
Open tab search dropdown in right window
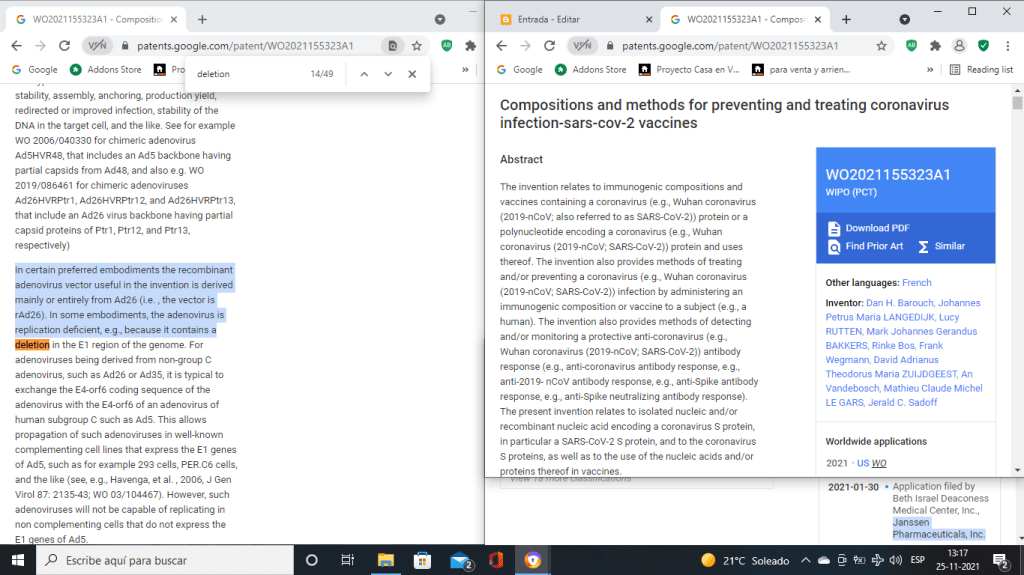(905, 19)
